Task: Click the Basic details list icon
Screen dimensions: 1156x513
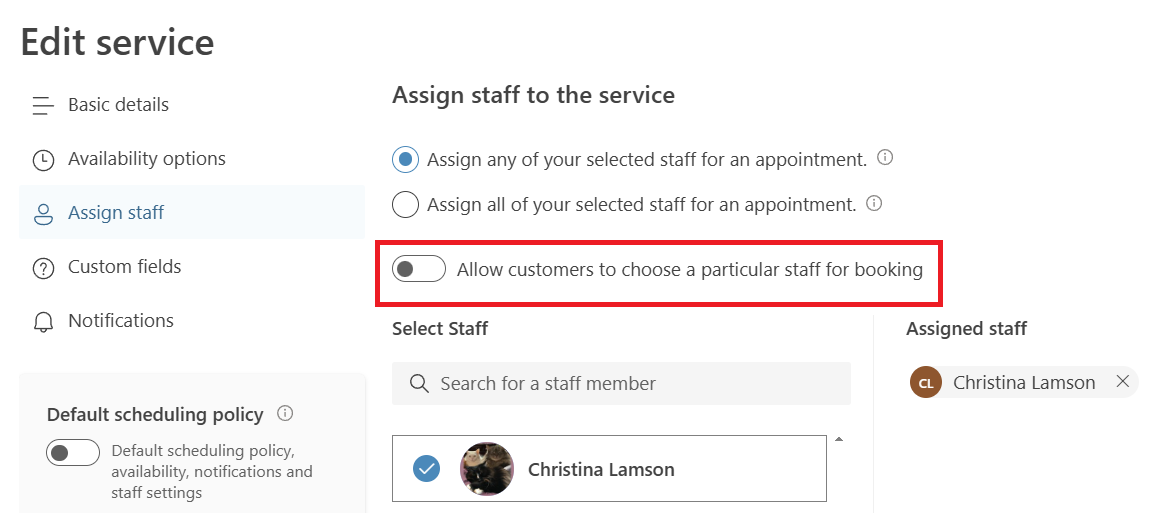Action: point(43,105)
